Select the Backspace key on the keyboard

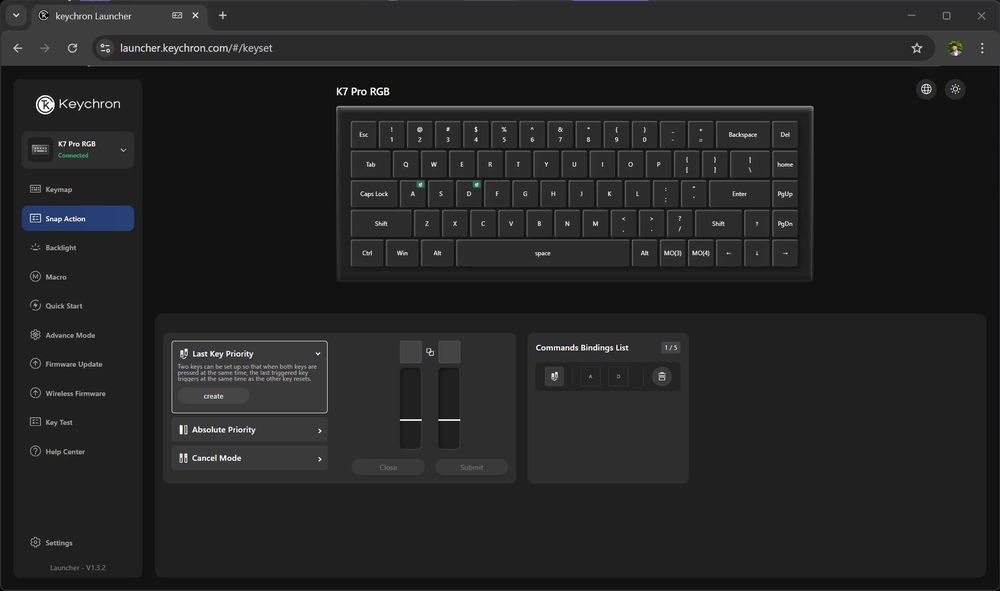coord(742,135)
